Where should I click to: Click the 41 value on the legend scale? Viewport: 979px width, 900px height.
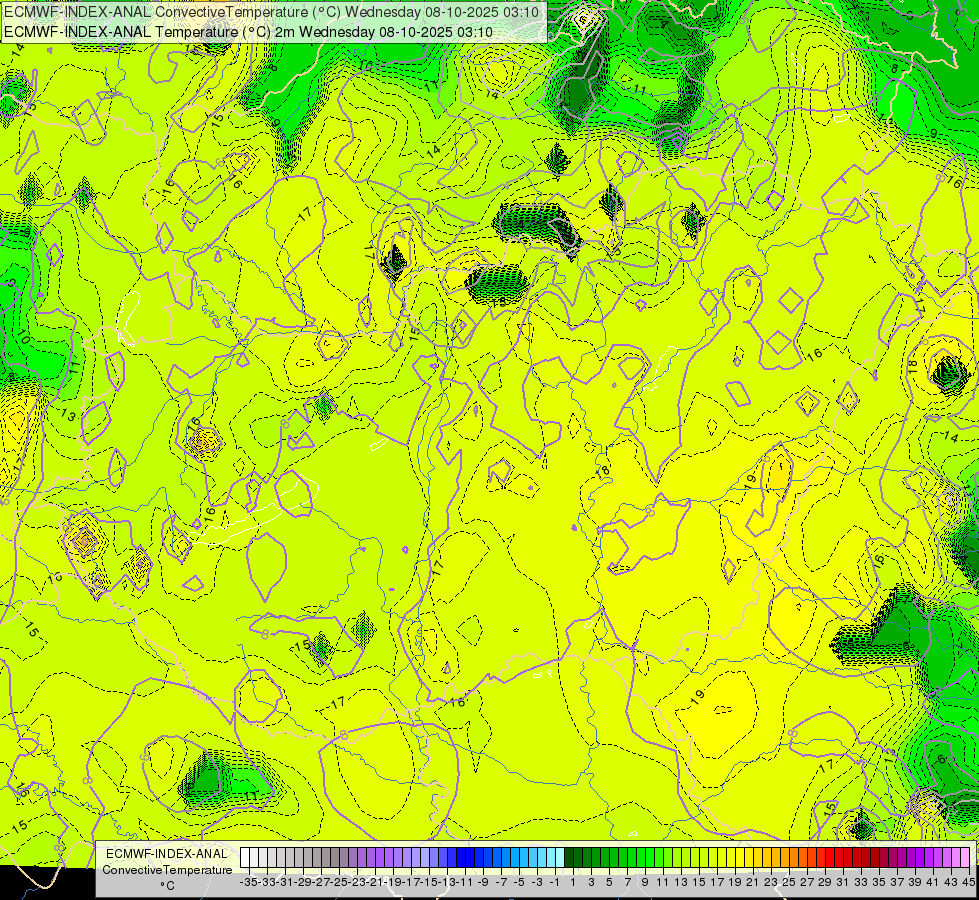point(932,882)
